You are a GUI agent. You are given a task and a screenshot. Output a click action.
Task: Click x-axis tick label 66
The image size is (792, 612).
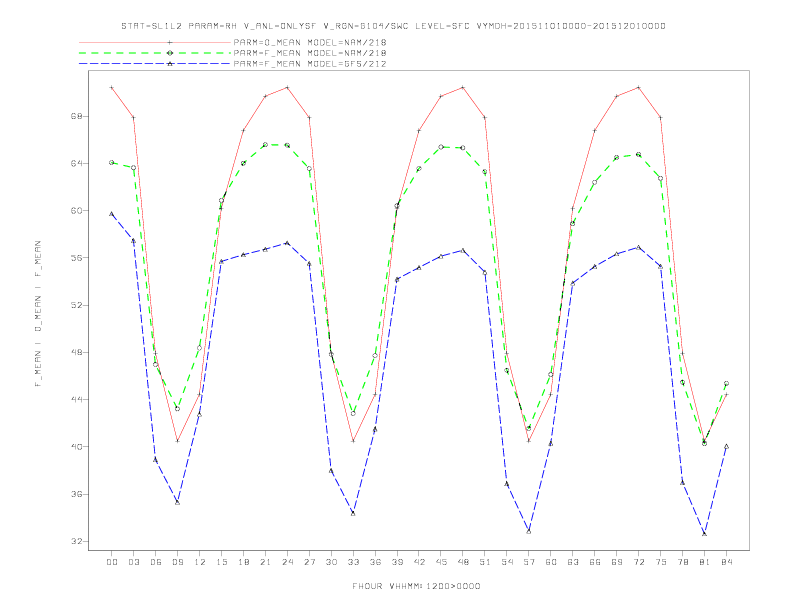(595, 562)
